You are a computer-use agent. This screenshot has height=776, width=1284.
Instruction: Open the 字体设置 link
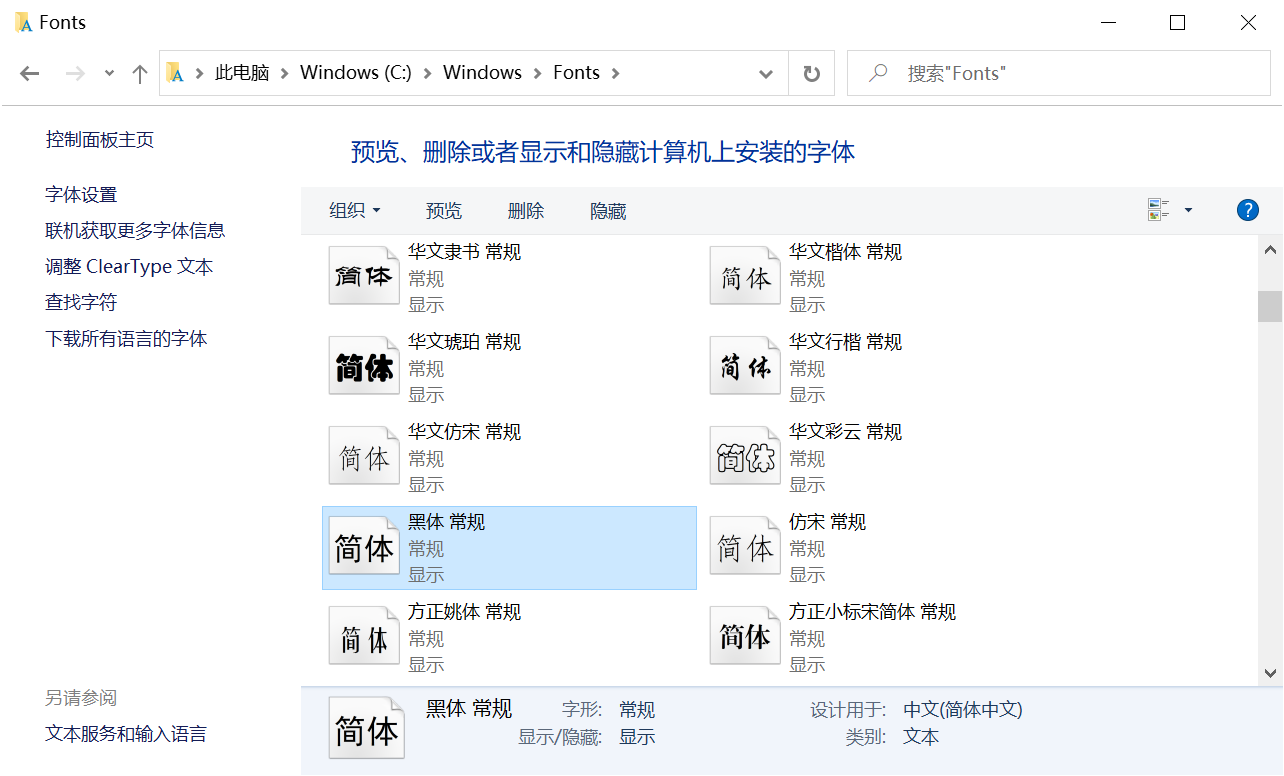click(81, 195)
